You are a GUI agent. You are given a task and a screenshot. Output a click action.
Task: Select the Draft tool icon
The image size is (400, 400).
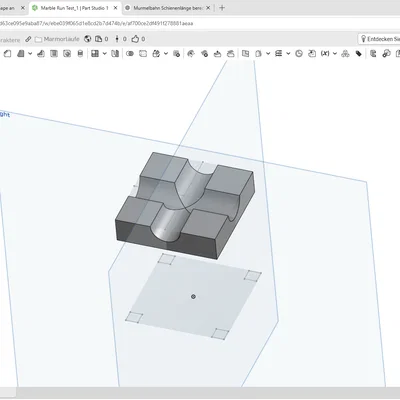pos(21,53)
